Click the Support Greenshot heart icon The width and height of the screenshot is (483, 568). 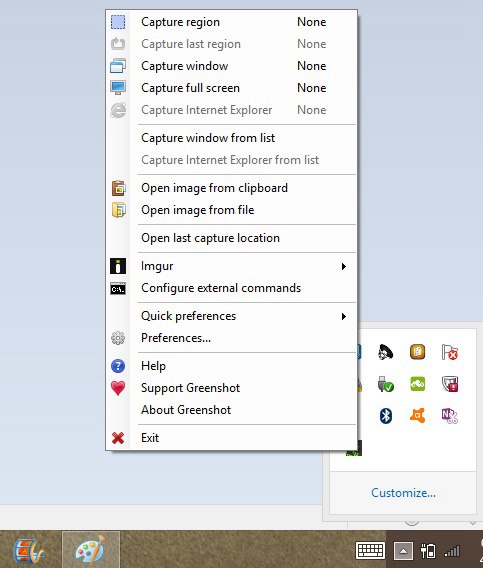pos(118,388)
